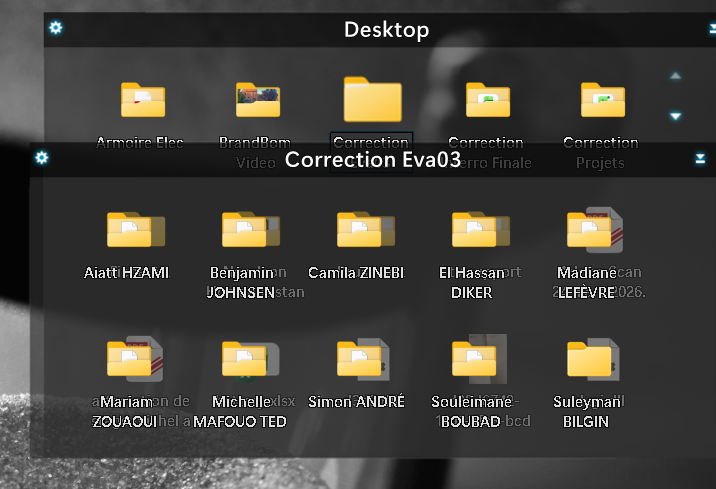Collapse the Correction Eva03 panel
Image resolution: width=716 pixels, height=489 pixels.
(x=700, y=158)
